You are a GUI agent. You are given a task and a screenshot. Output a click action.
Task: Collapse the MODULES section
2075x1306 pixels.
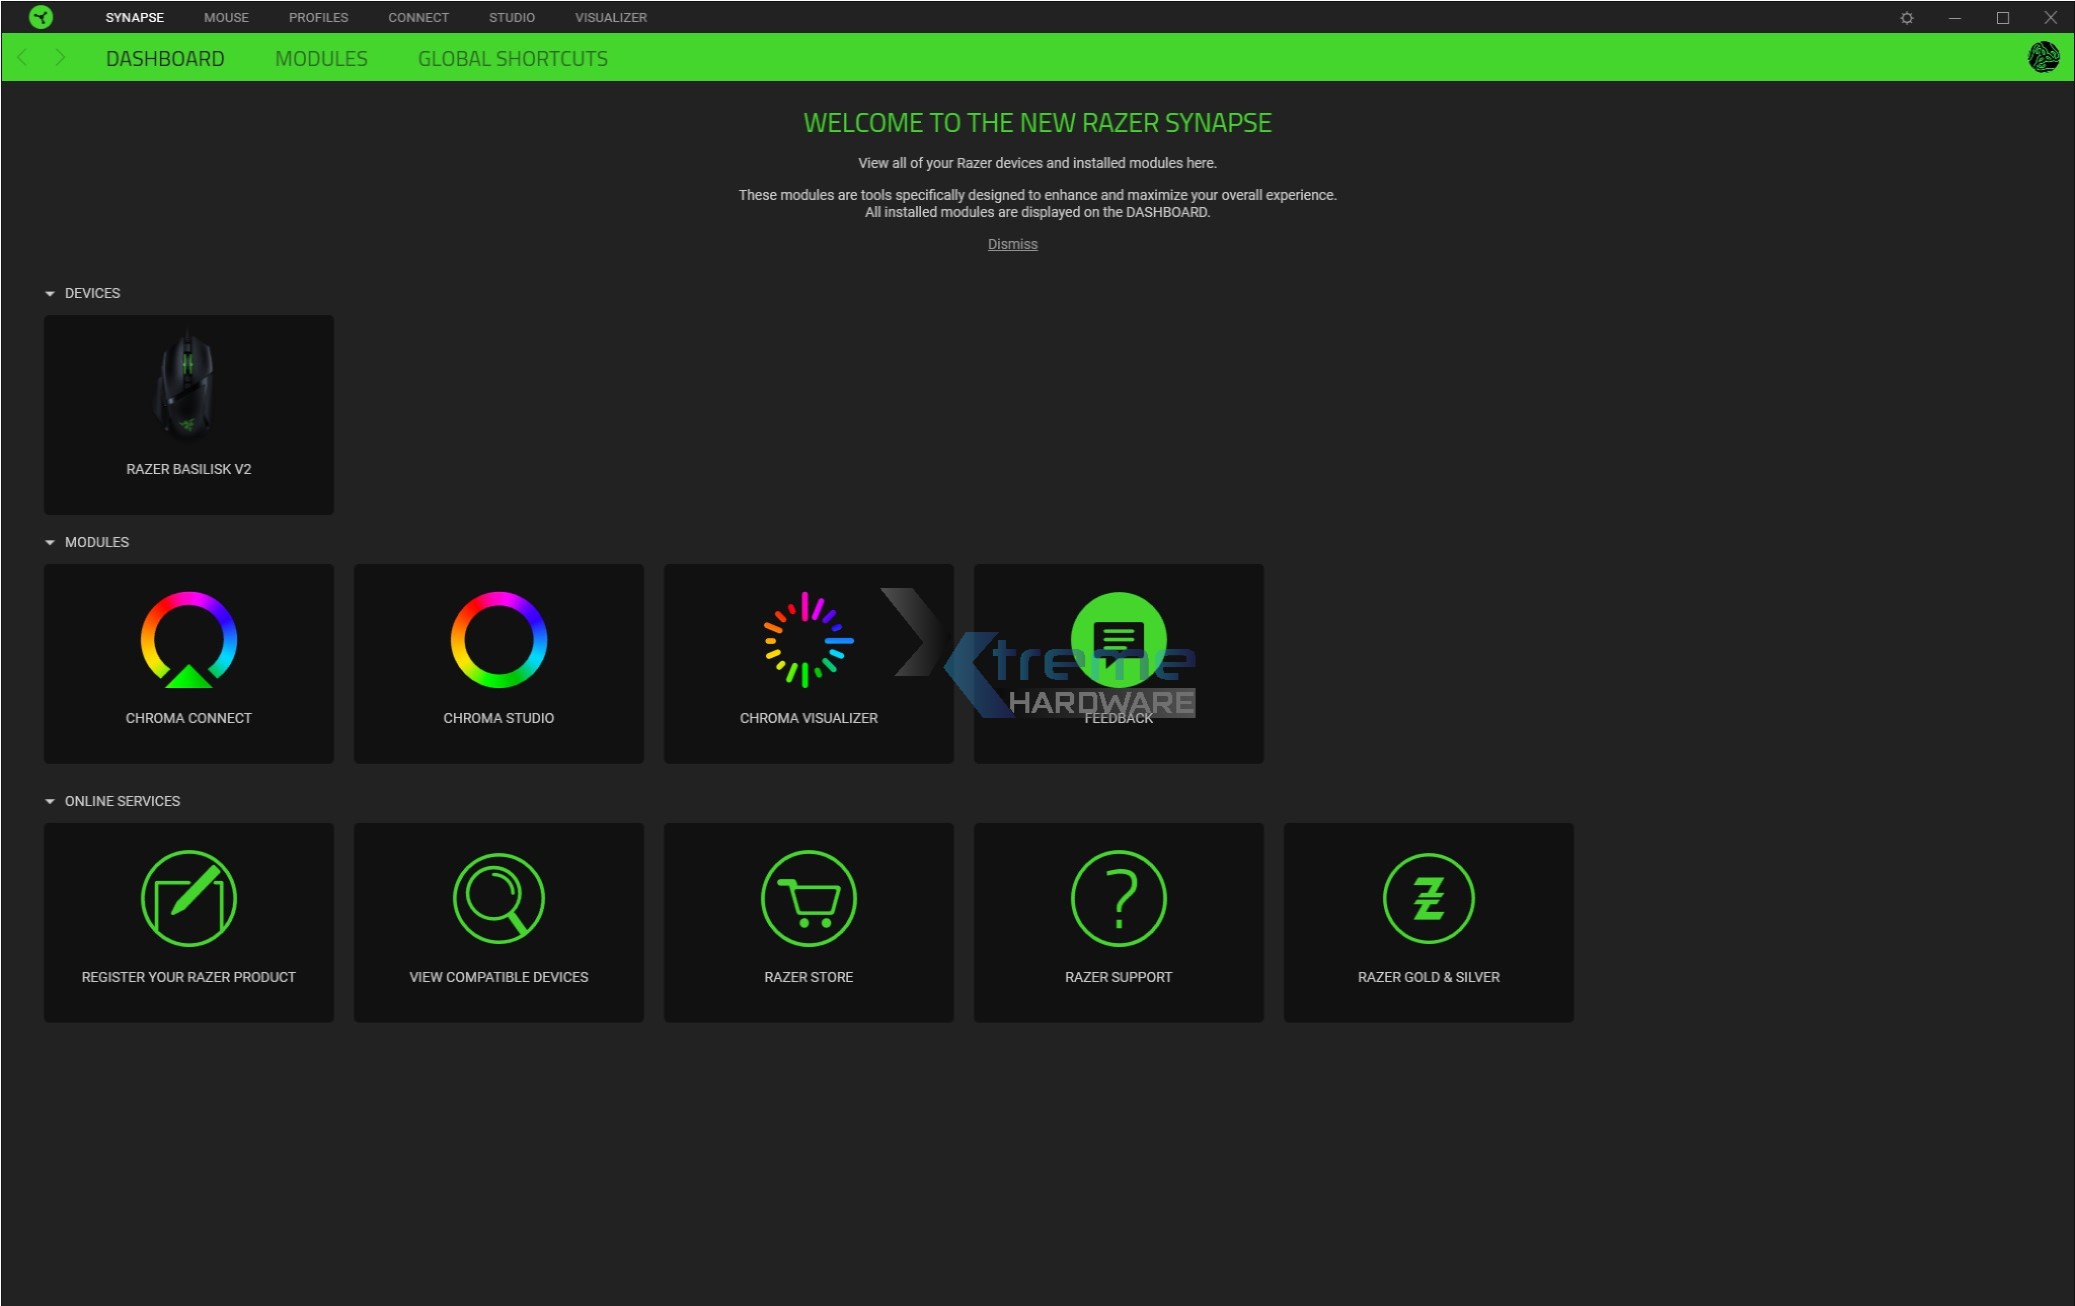(48, 541)
